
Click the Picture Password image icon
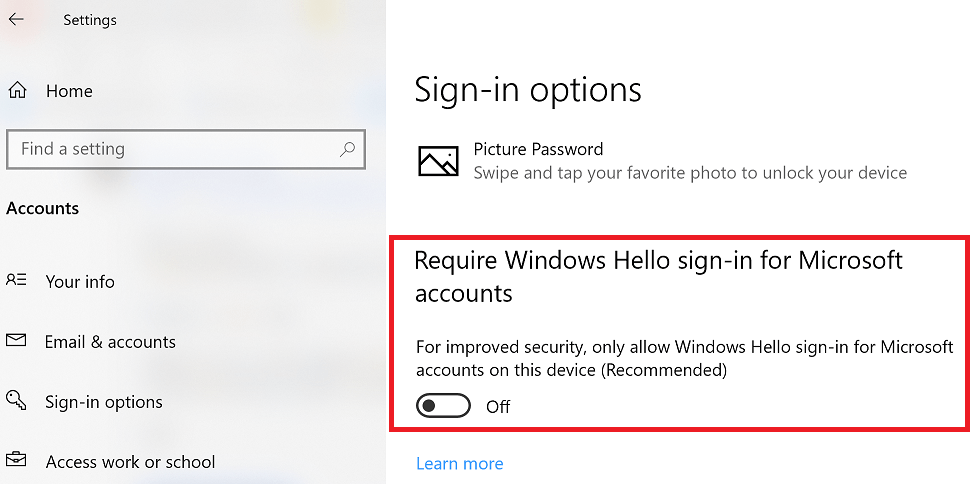[438, 161]
